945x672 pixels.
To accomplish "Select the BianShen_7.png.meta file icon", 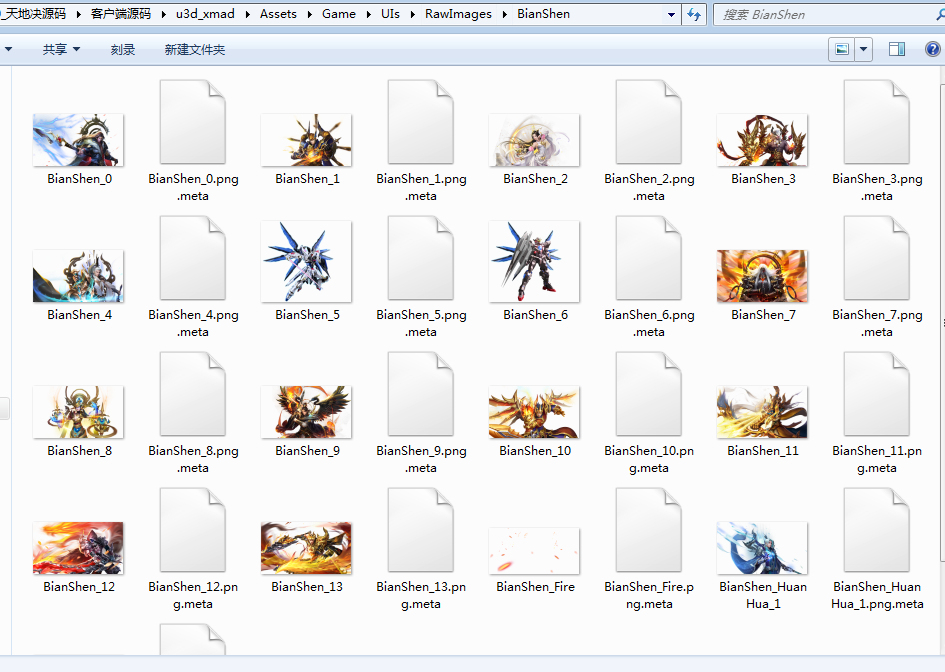I will 877,258.
